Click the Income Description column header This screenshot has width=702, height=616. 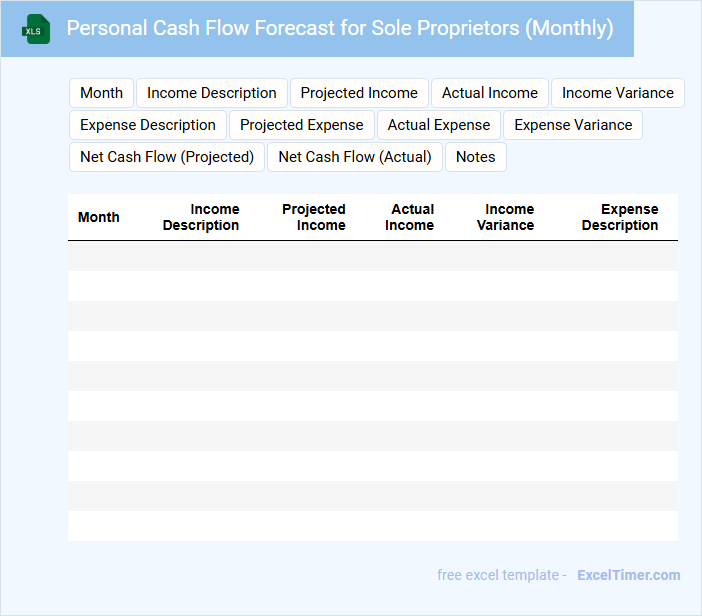pyautogui.click(x=201, y=217)
